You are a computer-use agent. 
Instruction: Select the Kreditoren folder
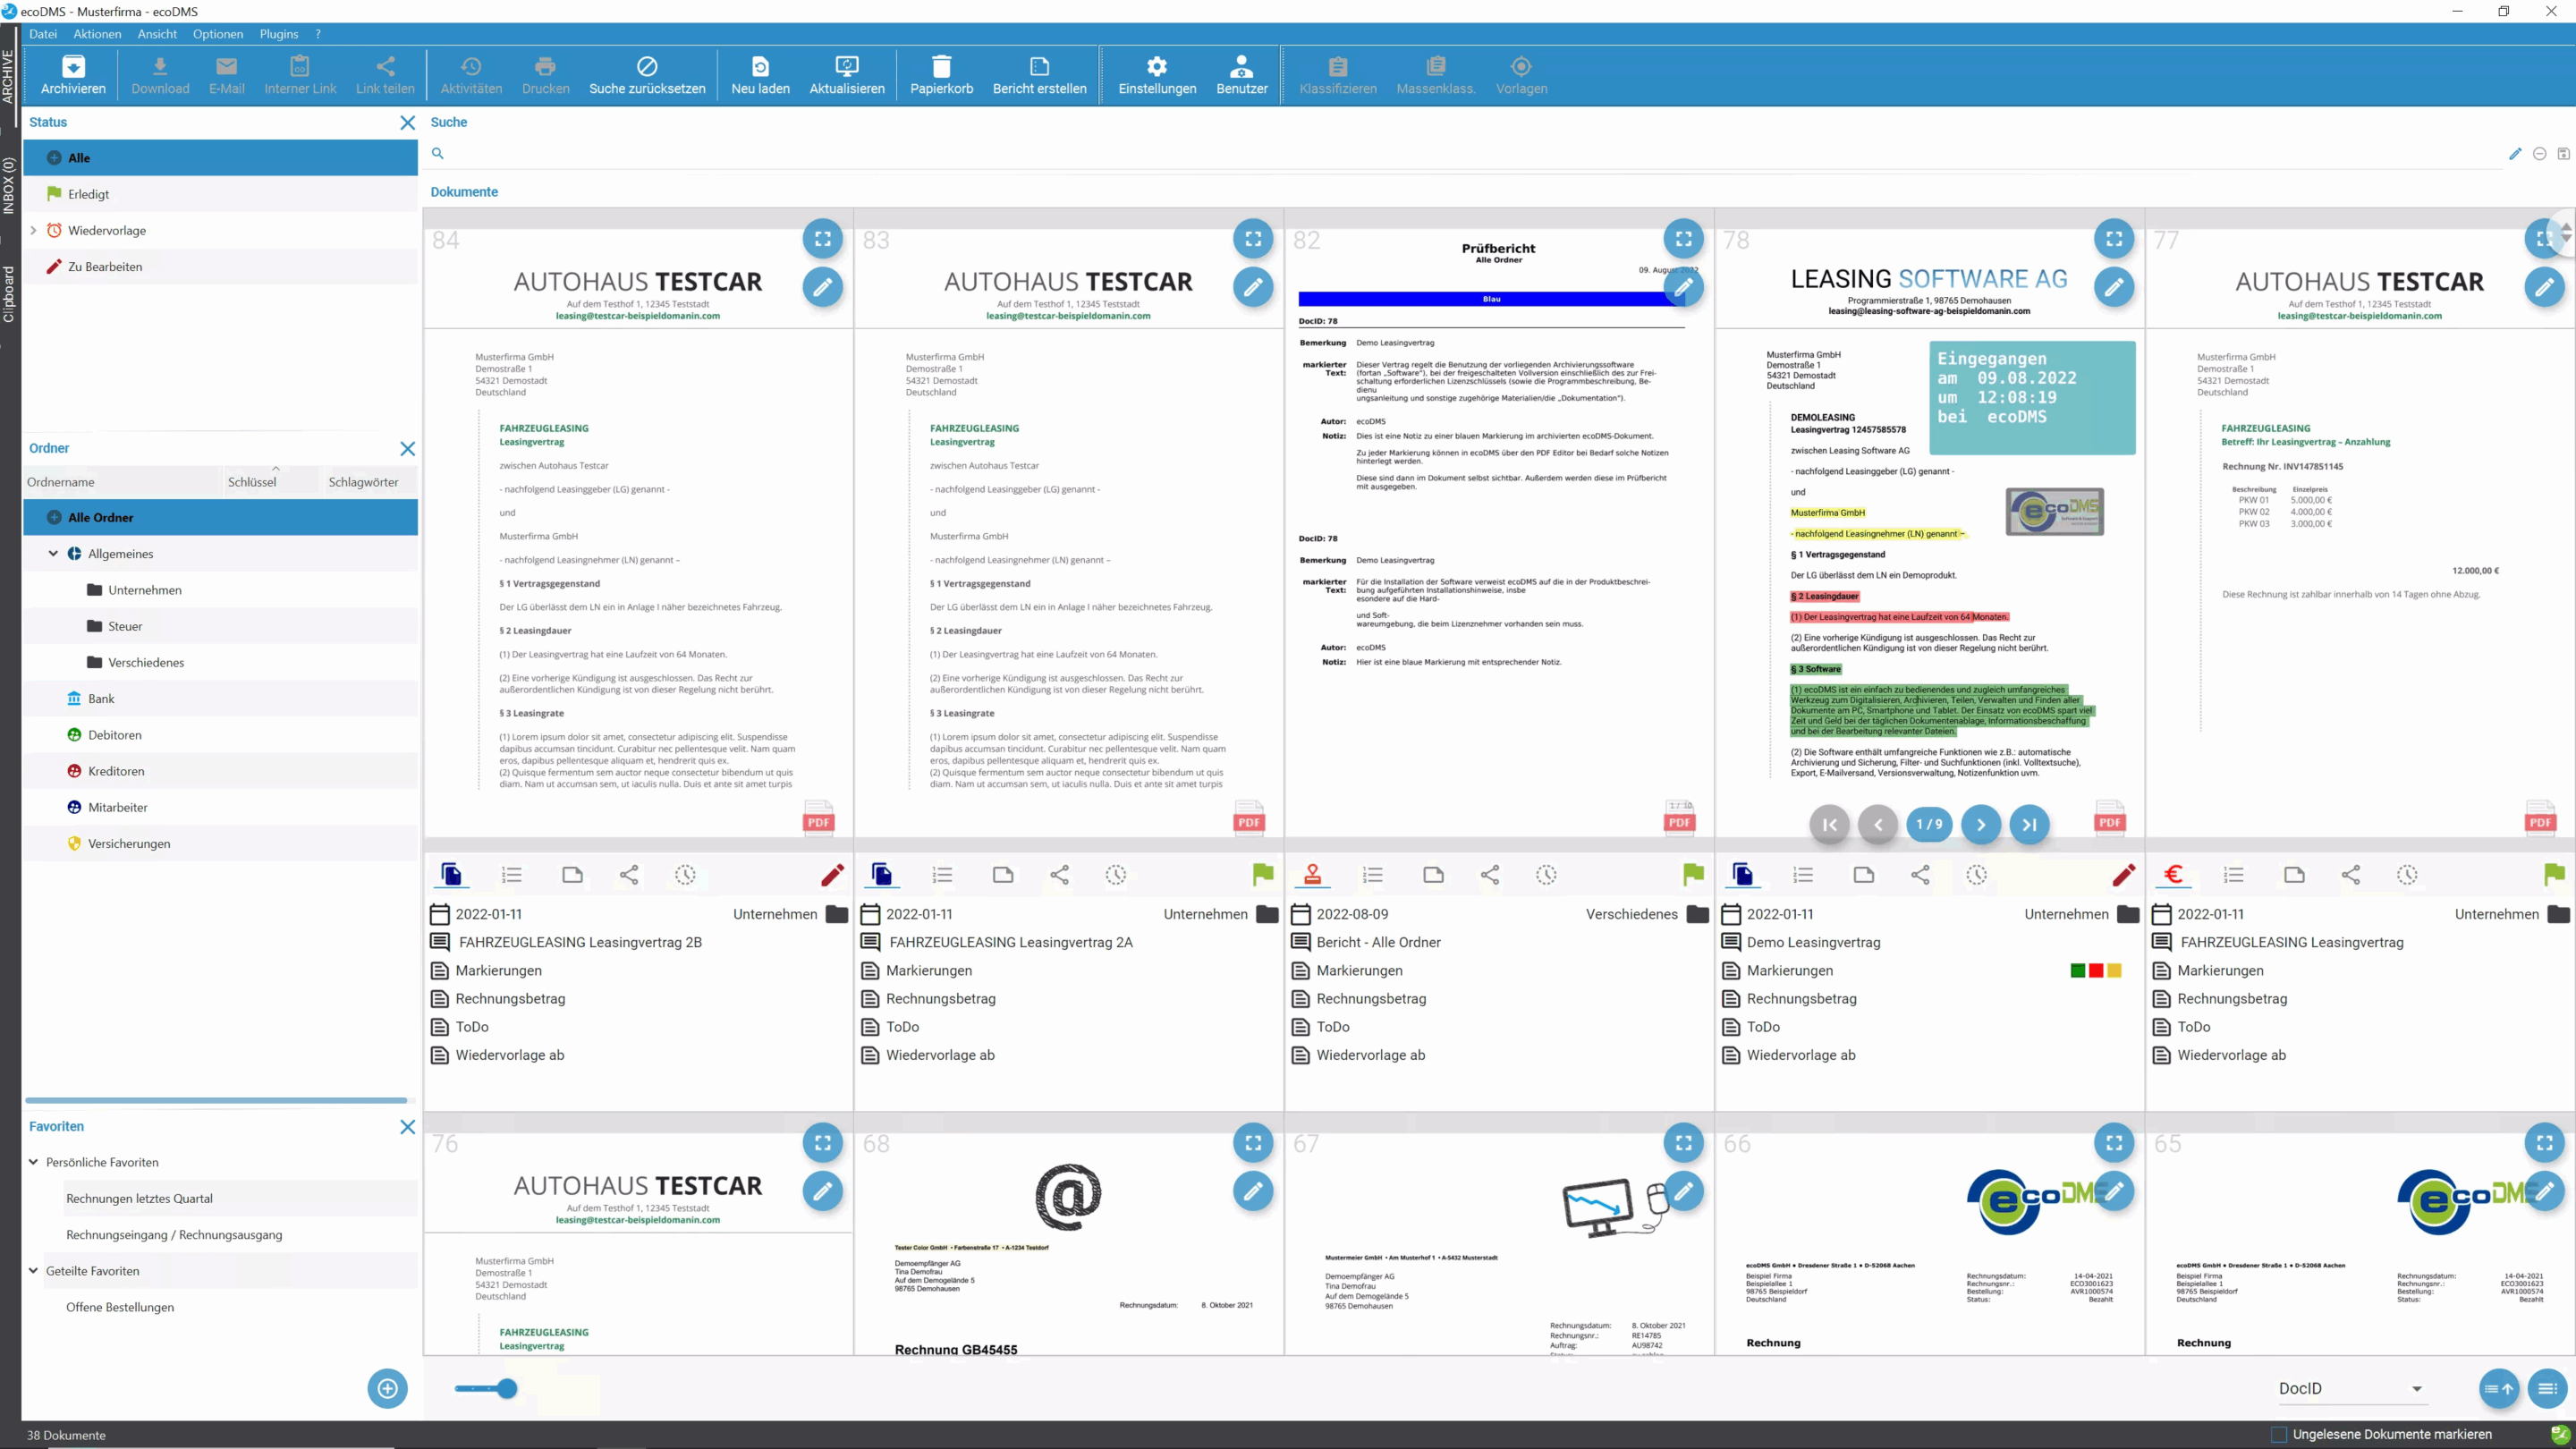point(220,771)
